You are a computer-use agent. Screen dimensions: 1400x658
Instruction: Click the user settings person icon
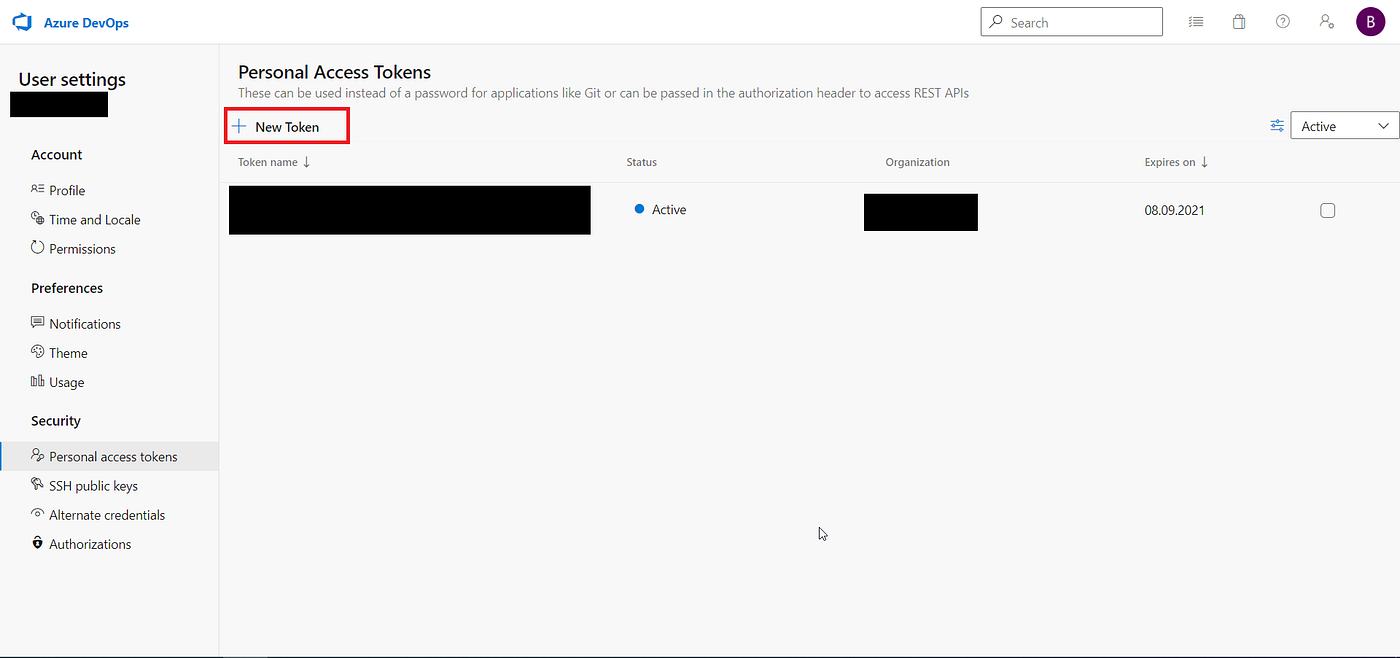tap(1326, 21)
